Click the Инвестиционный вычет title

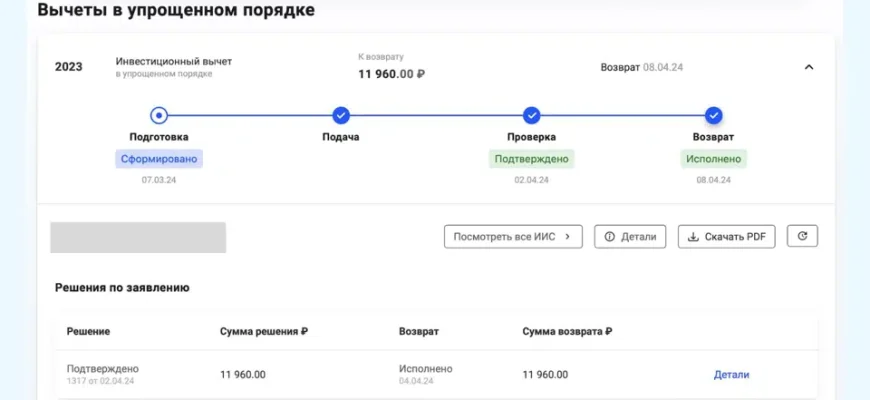click(x=173, y=61)
